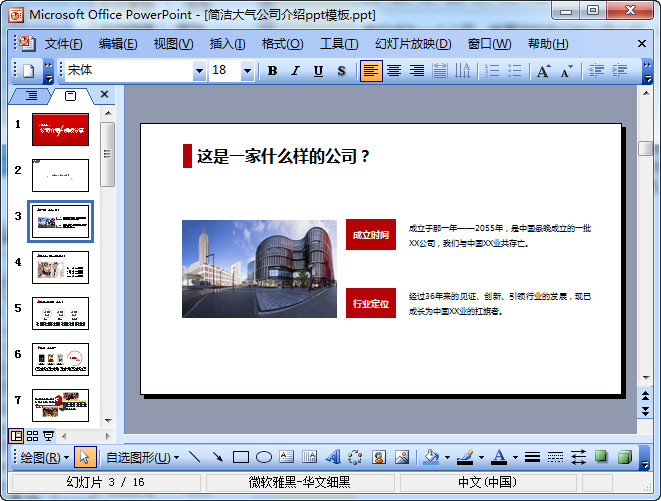
Task: Click the Increase Font Size icon
Action: click(x=543, y=70)
